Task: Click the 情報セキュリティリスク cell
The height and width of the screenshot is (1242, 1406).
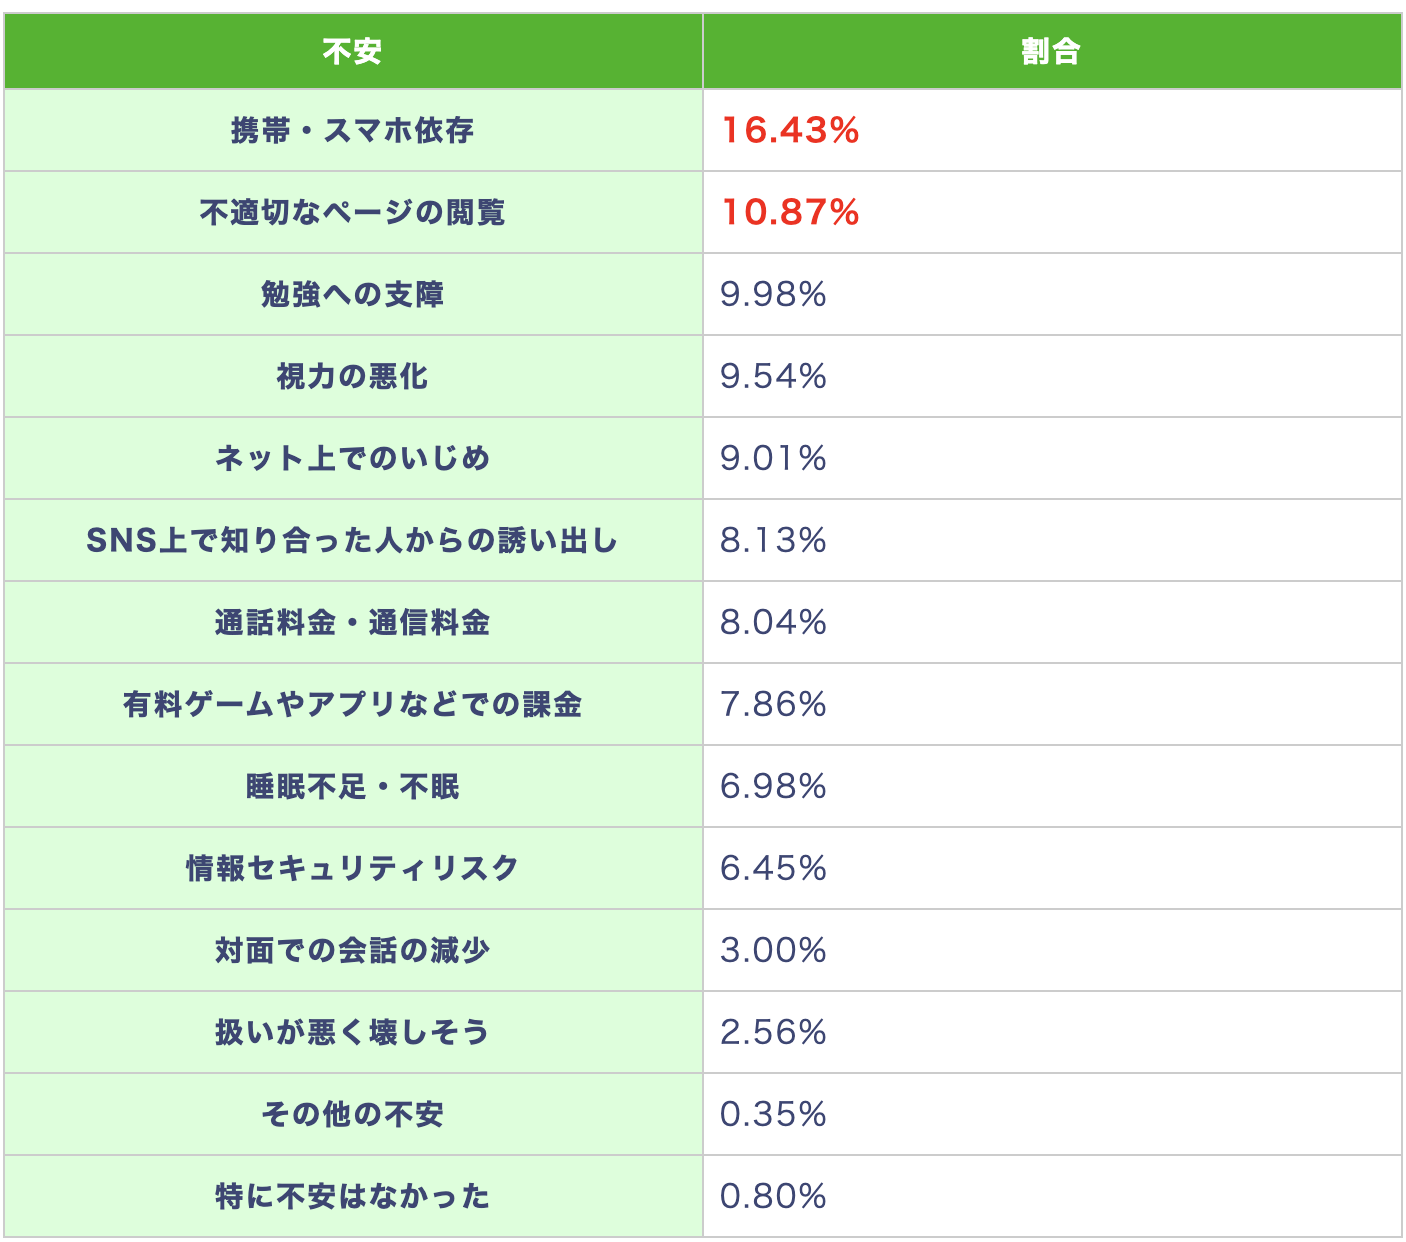Action: (353, 869)
